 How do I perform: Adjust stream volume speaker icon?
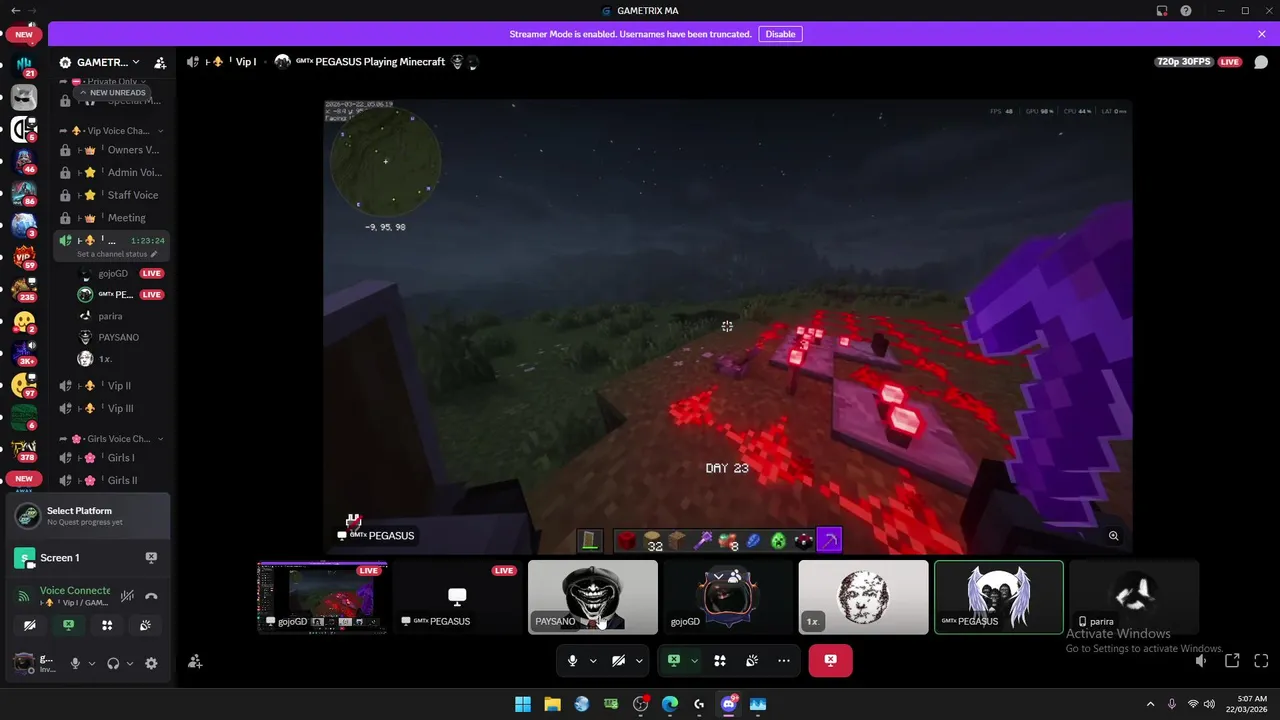pyautogui.click(x=1202, y=661)
